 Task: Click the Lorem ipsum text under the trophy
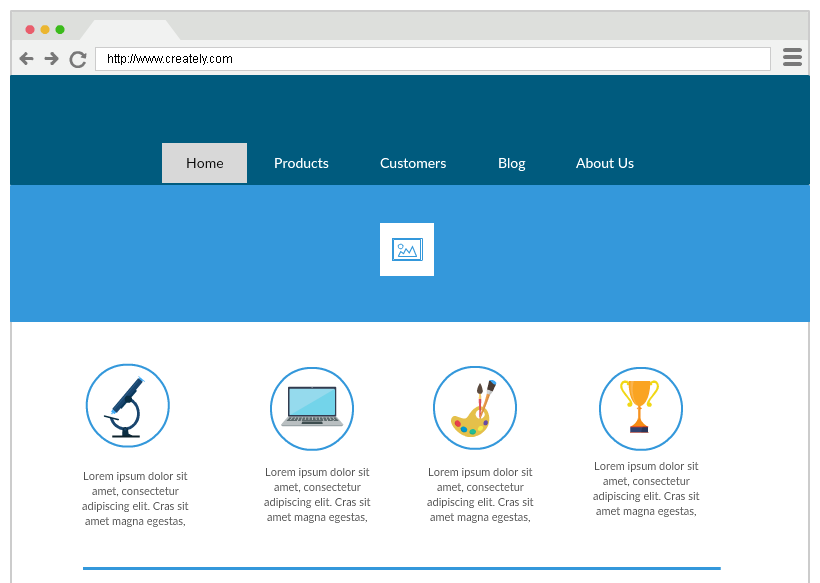[x=645, y=488]
